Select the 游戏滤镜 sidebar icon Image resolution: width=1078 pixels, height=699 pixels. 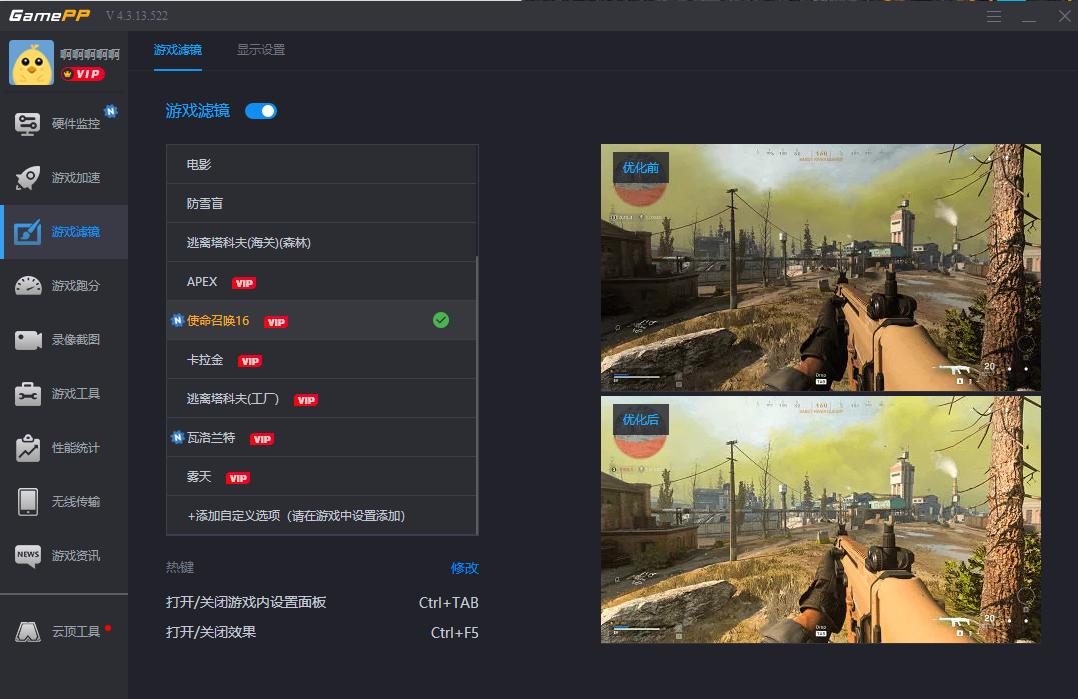[28, 232]
